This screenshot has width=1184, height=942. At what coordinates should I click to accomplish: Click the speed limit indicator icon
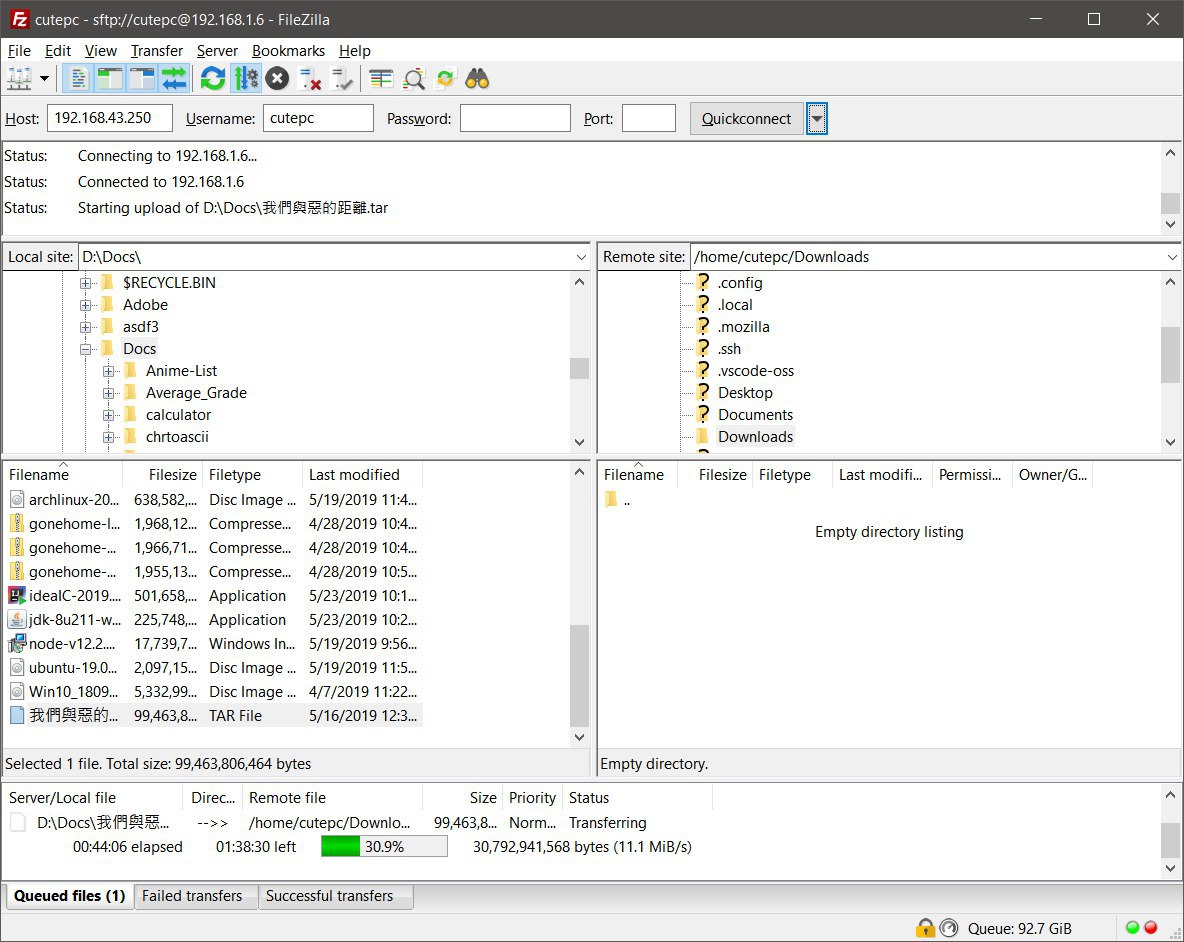click(x=949, y=928)
